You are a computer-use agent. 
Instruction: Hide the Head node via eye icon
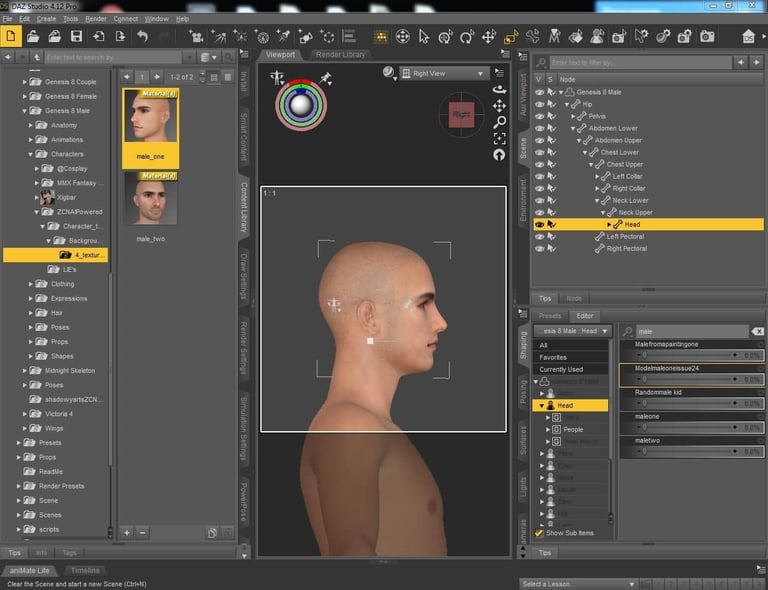click(x=540, y=225)
